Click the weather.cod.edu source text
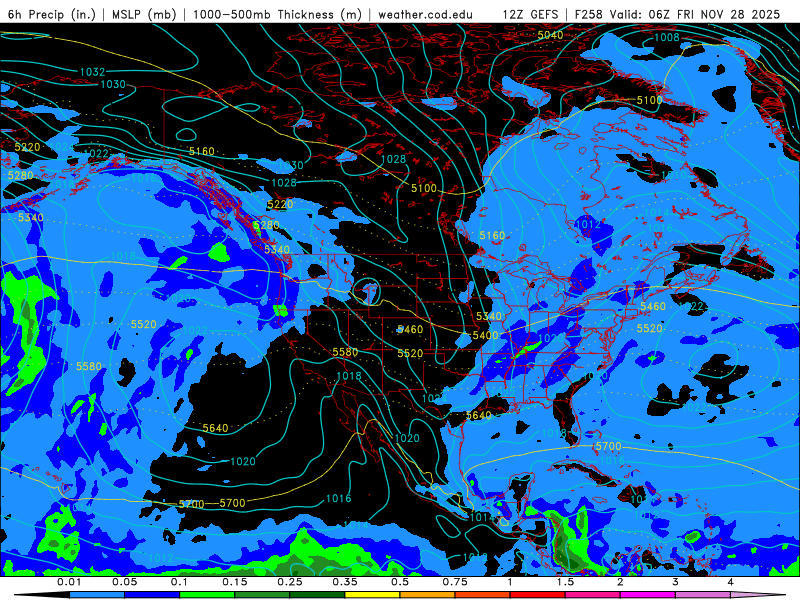This screenshot has width=800, height=600. pyautogui.click(x=425, y=14)
